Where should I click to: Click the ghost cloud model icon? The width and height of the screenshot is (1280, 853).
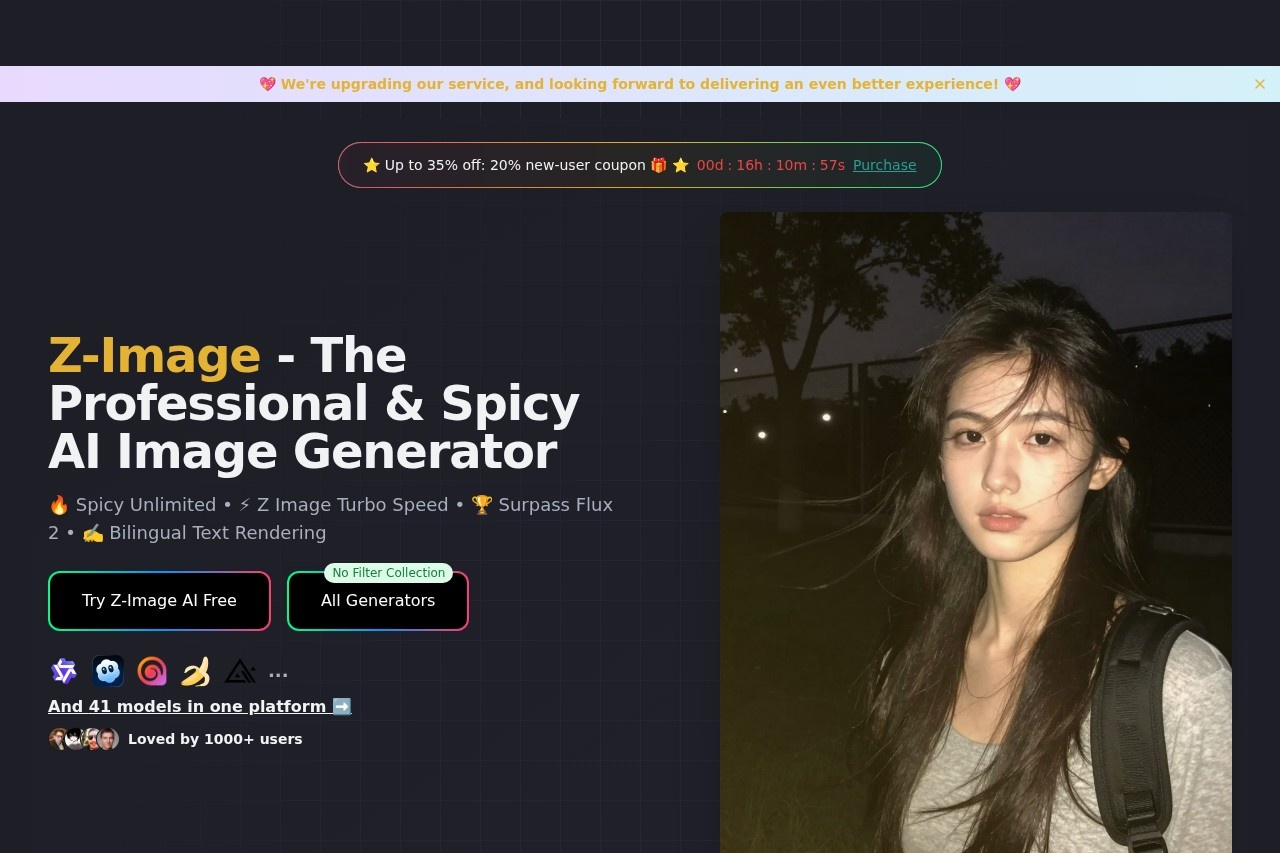[108, 671]
